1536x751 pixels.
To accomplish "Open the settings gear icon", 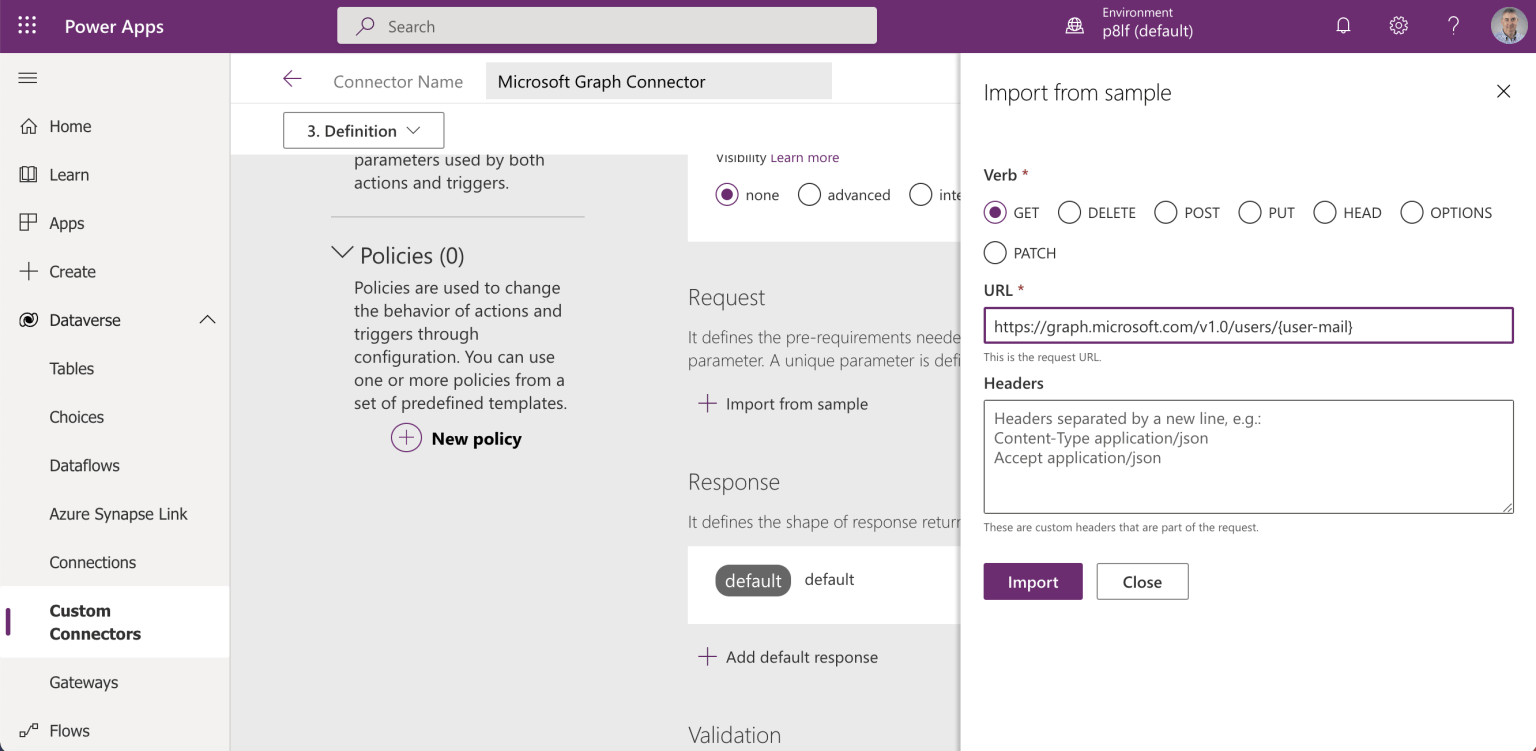I will 1398,27.
